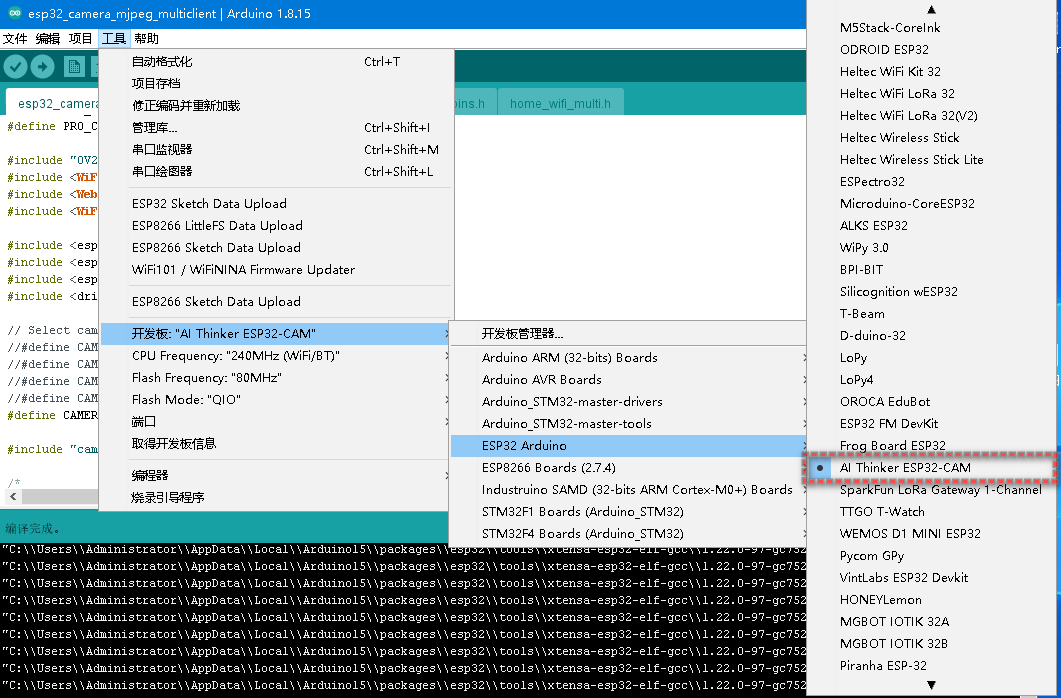The height and width of the screenshot is (698, 1061).
Task: Click the Upload arrow toolbar icon
Action: (x=43, y=66)
